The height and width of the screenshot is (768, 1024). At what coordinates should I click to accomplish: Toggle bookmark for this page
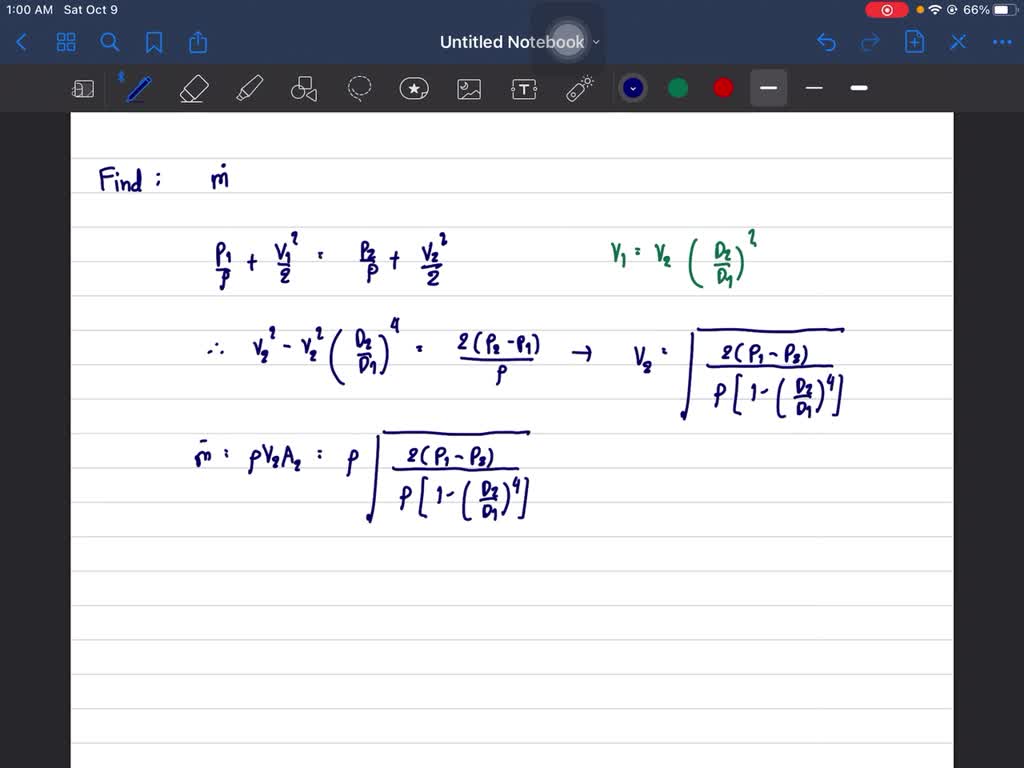[x=154, y=42]
